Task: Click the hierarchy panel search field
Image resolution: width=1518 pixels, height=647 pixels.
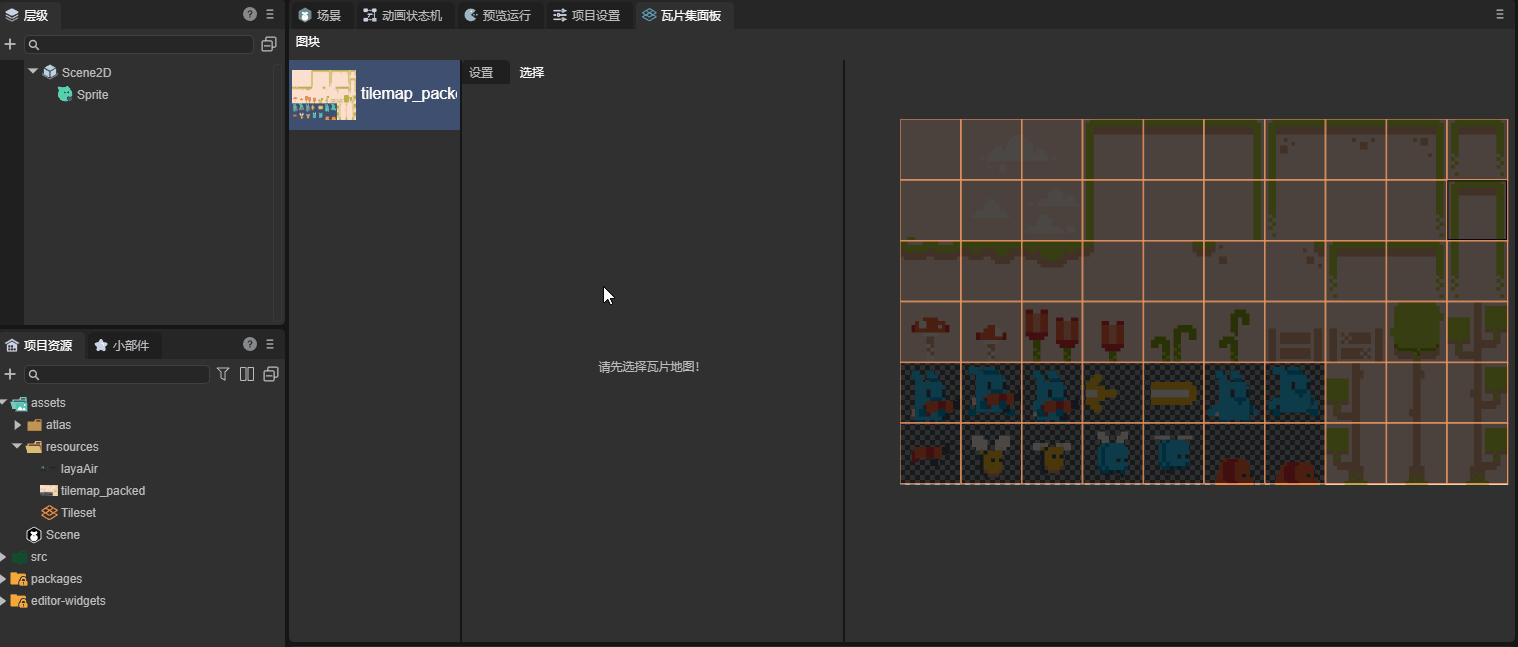Action: click(140, 45)
